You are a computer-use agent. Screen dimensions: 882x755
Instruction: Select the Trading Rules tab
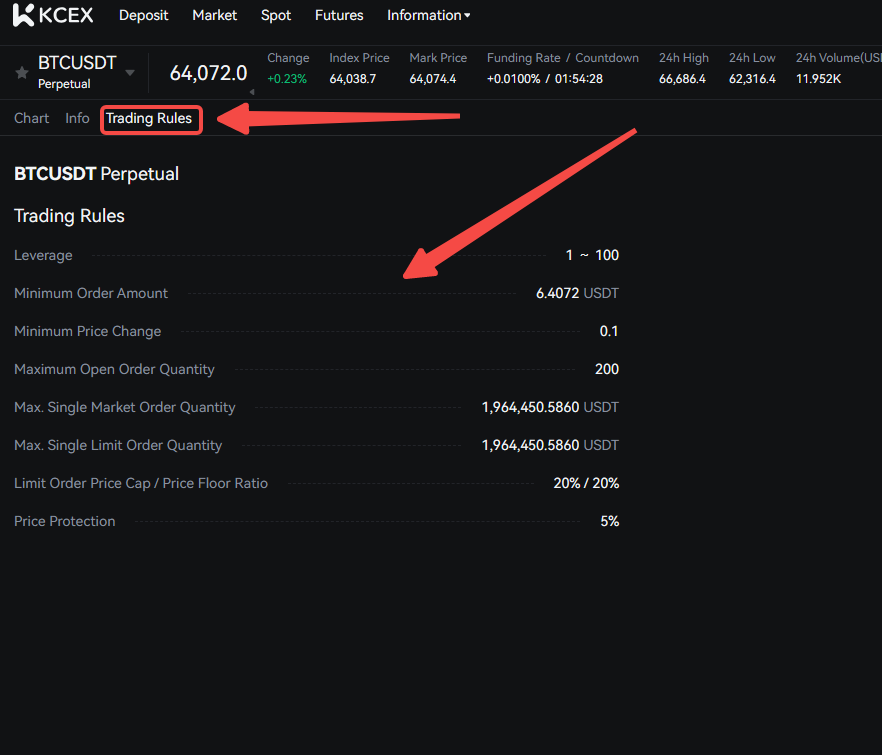149,118
